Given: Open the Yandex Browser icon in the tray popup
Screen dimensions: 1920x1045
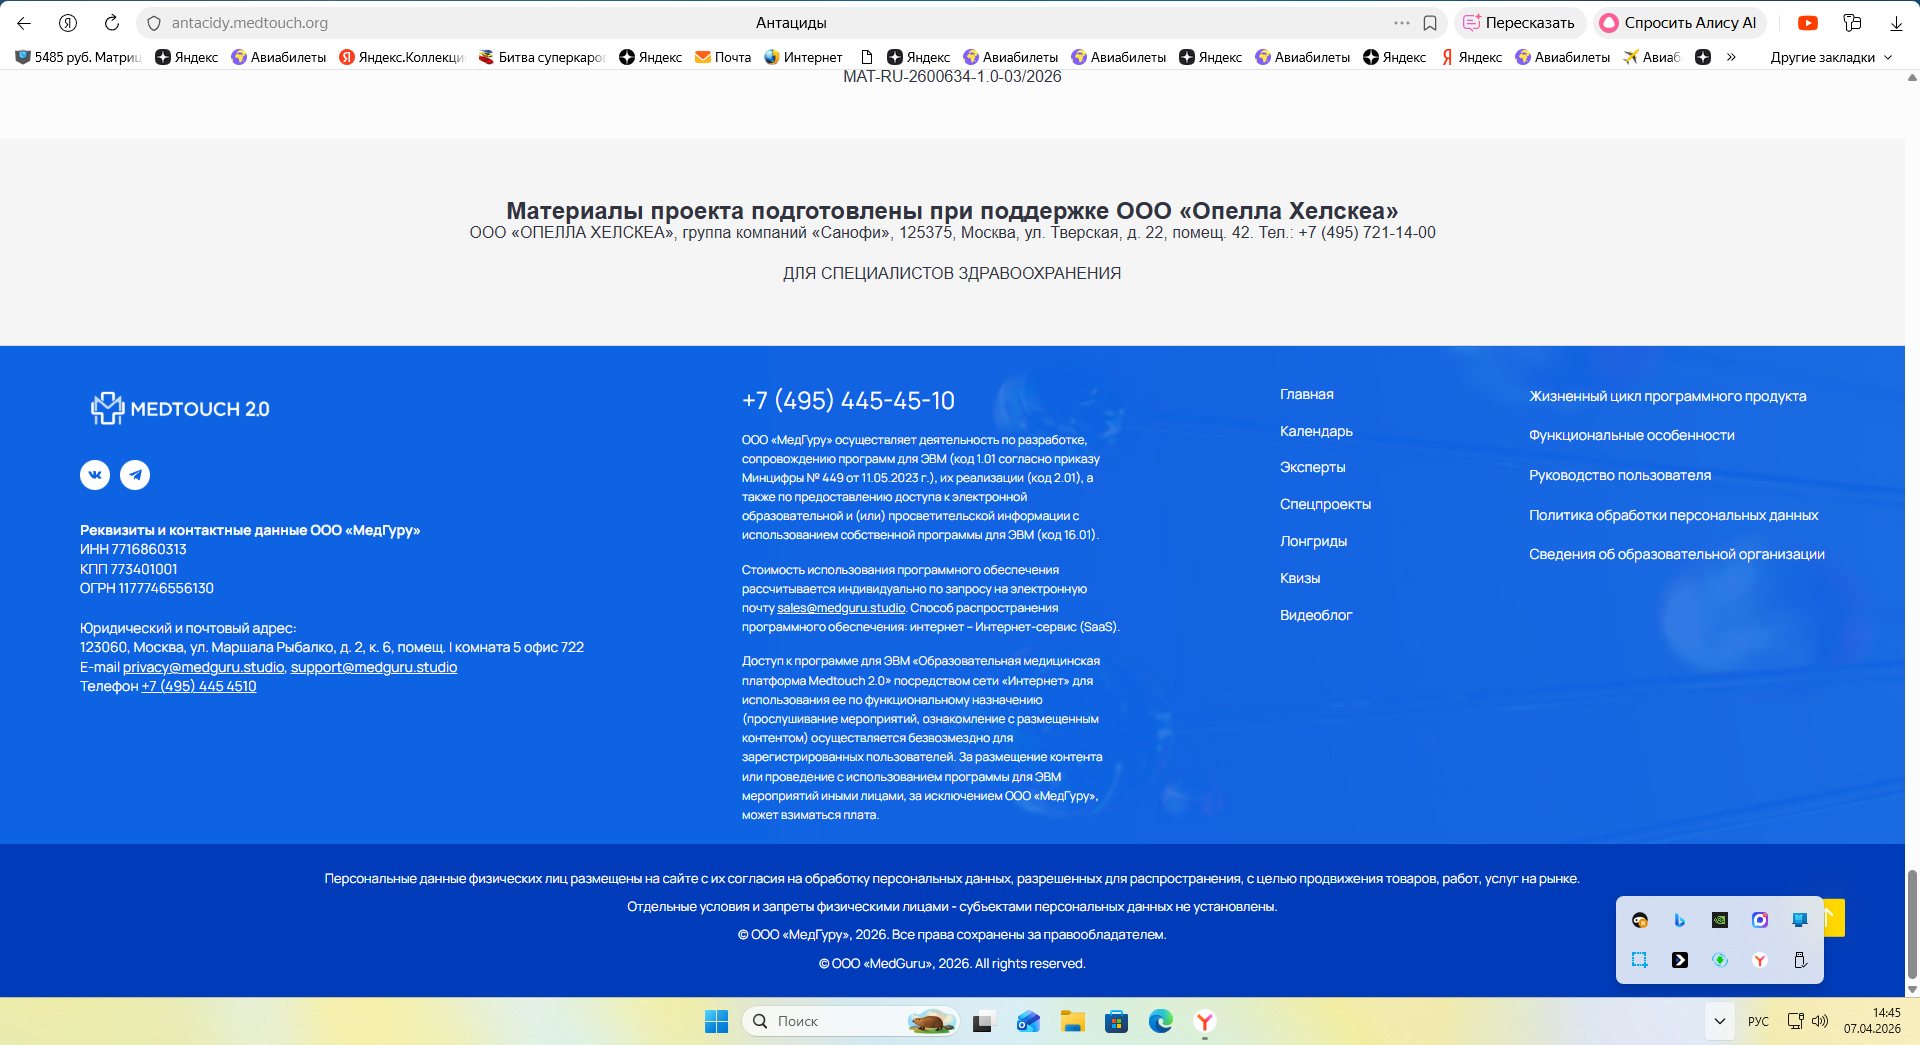Looking at the screenshot, I should coord(1760,960).
